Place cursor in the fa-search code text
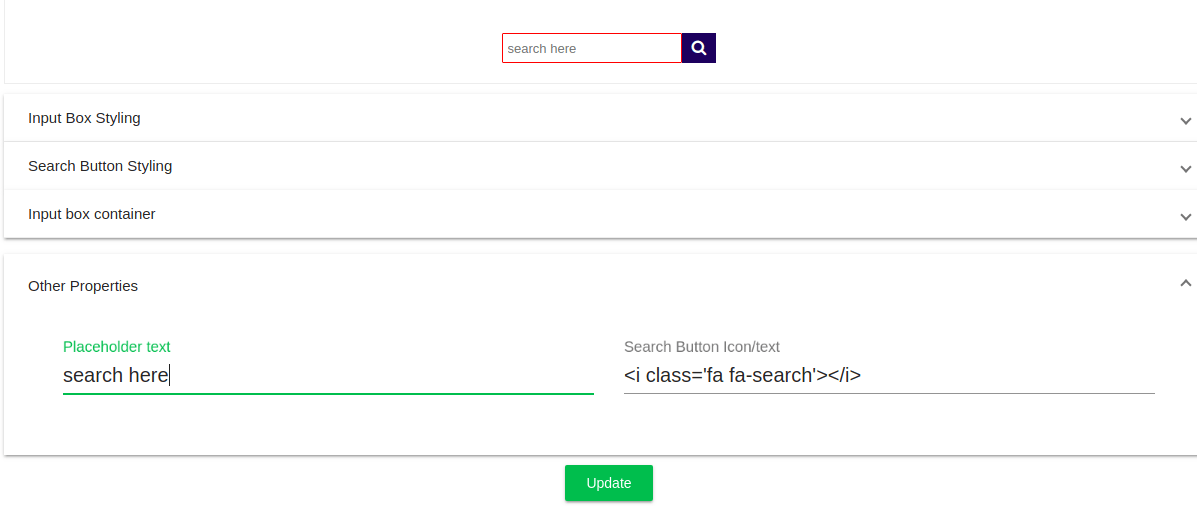The image size is (1197, 513). click(x=742, y=376)
